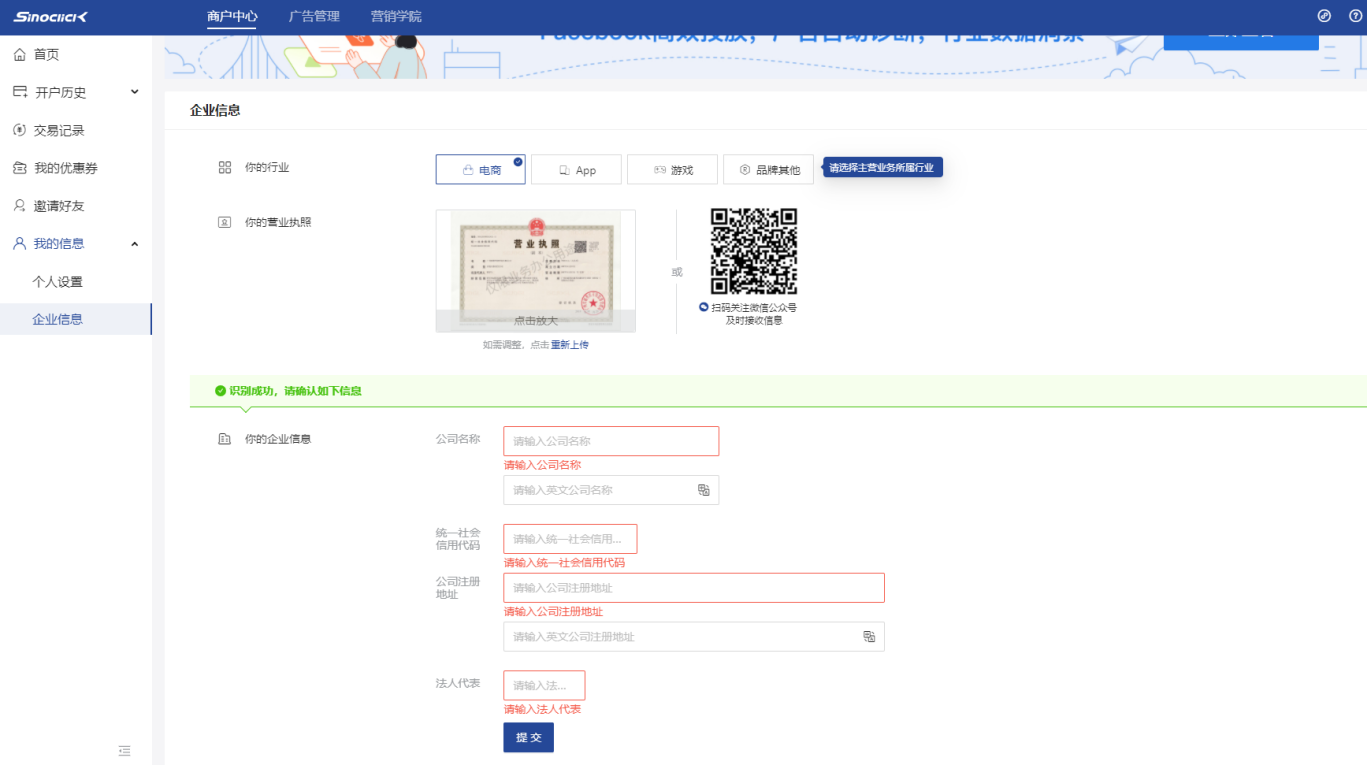
Task: Focus the 公司名称 input field
Action: [610, 441]
